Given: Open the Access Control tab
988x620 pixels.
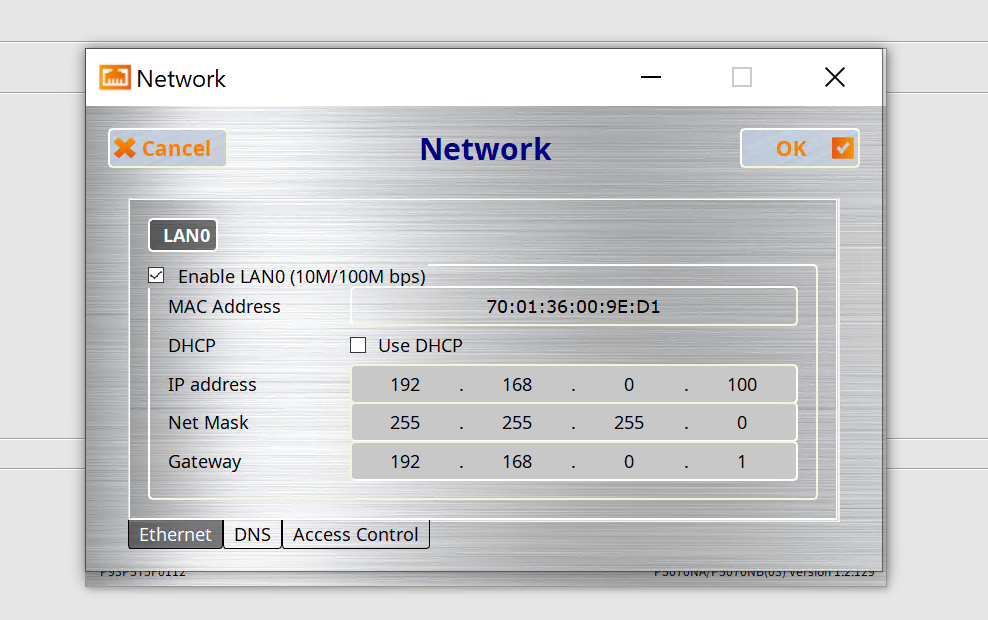Looking at the screenshot, I should pos(355,535).
